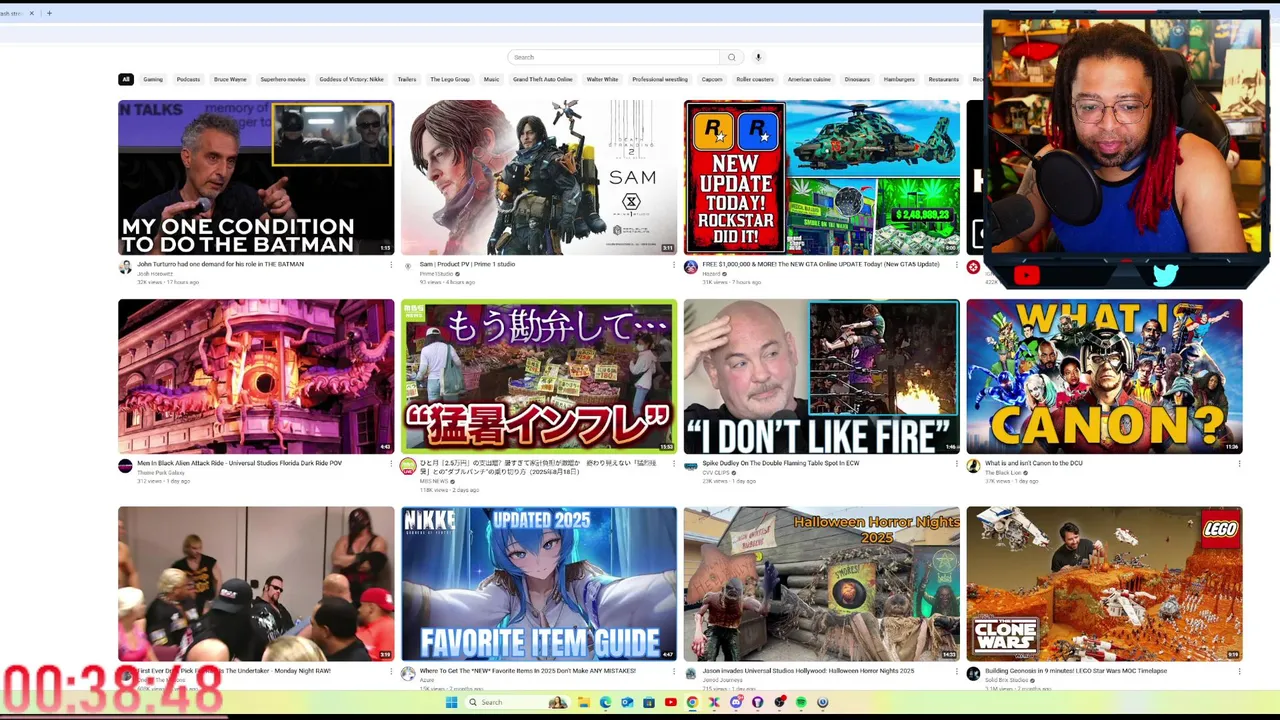Open video title 'Sam | Product PV | Prime 1 studio'

coord(467,264)
